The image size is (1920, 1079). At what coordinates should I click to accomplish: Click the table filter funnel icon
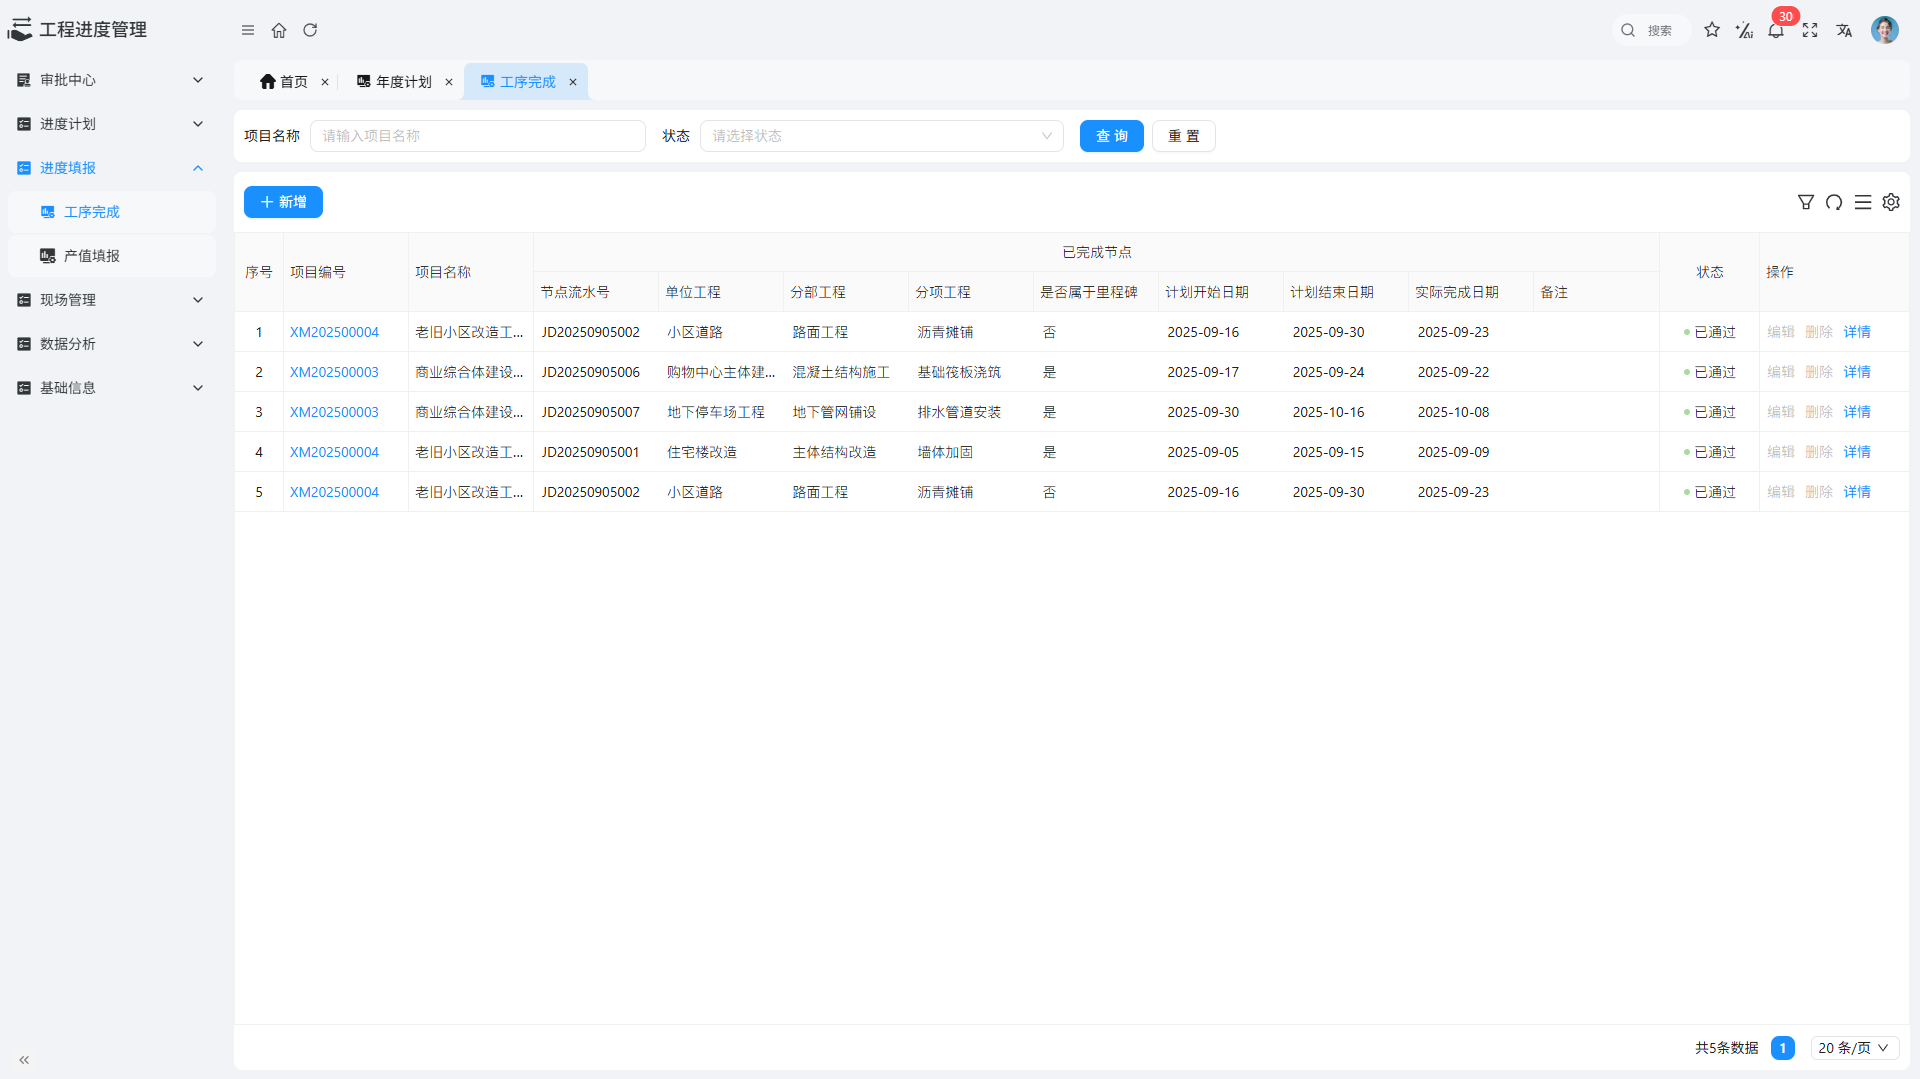pyautogui.click(x=1806, y=202)
